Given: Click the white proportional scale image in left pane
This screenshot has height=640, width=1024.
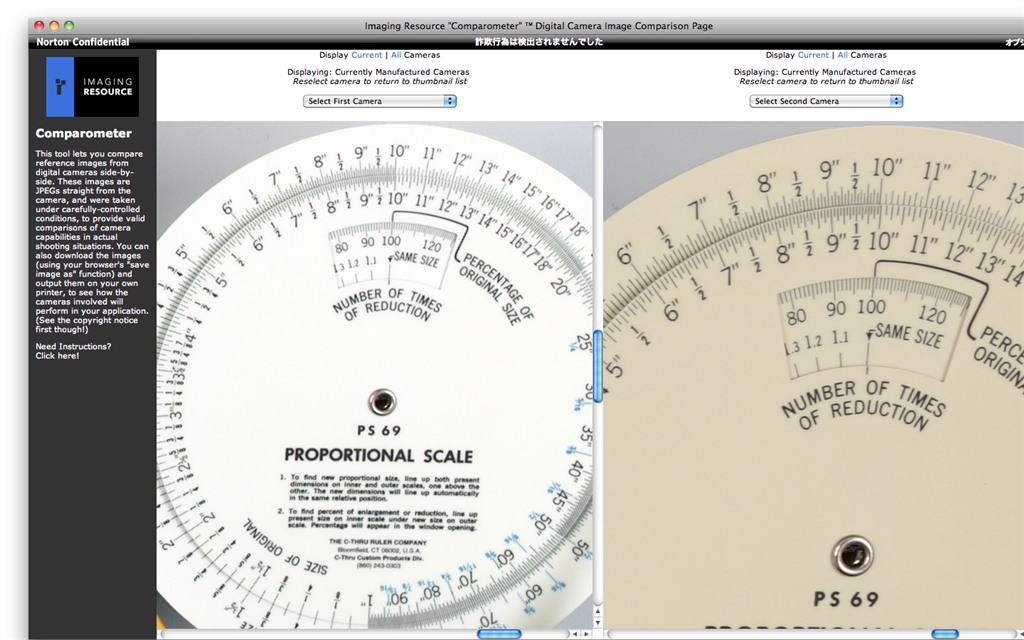Looking at the screenshot, I should (x=374, y=375).
